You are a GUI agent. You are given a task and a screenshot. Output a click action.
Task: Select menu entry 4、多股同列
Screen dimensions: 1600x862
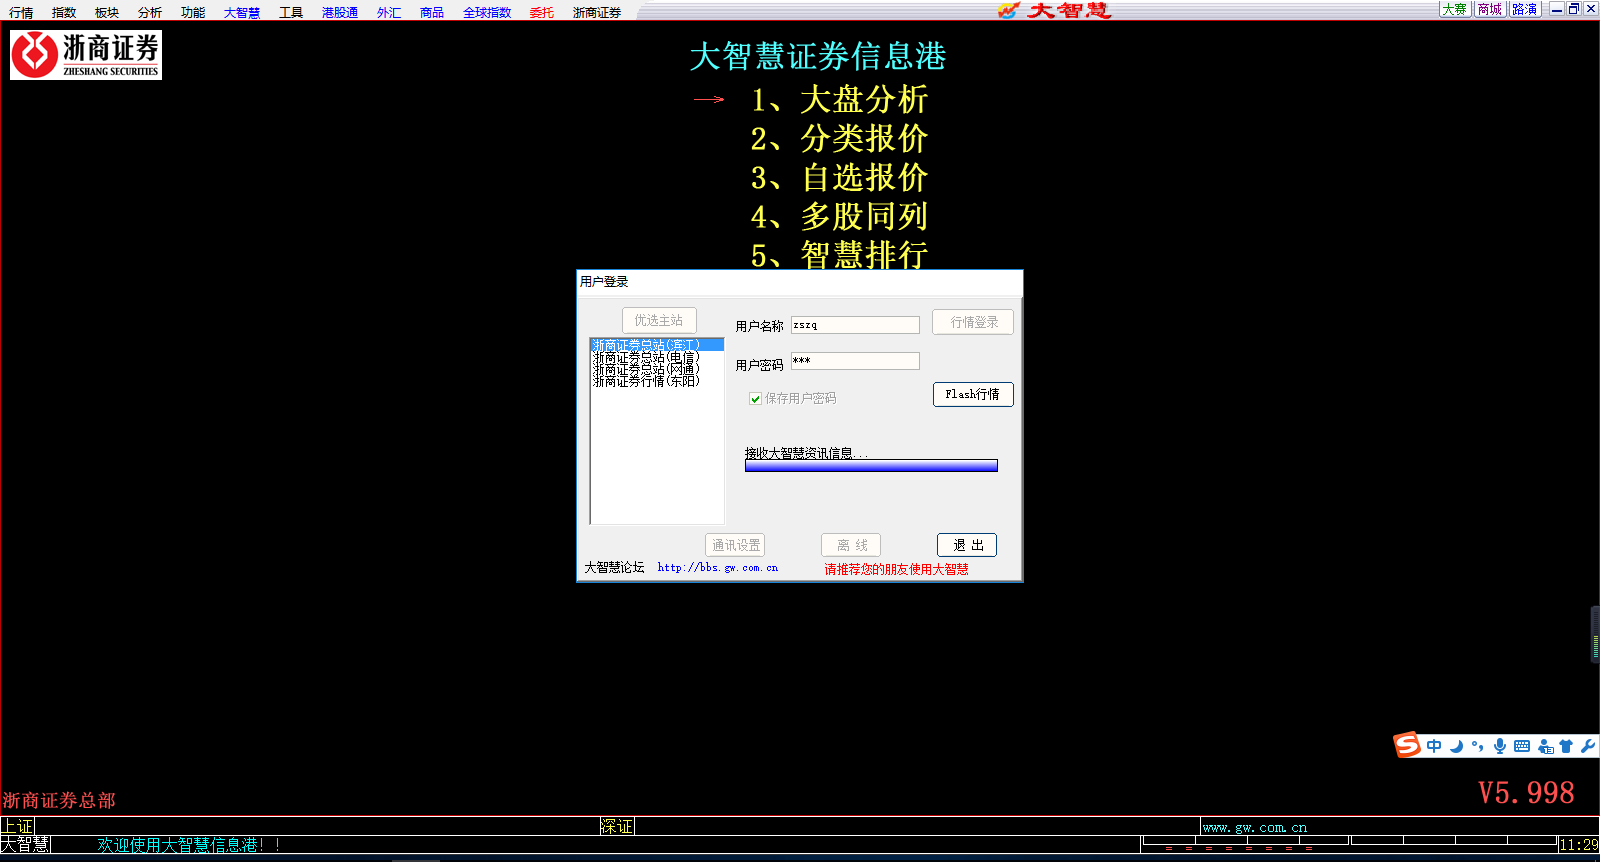tap(839, 216)
